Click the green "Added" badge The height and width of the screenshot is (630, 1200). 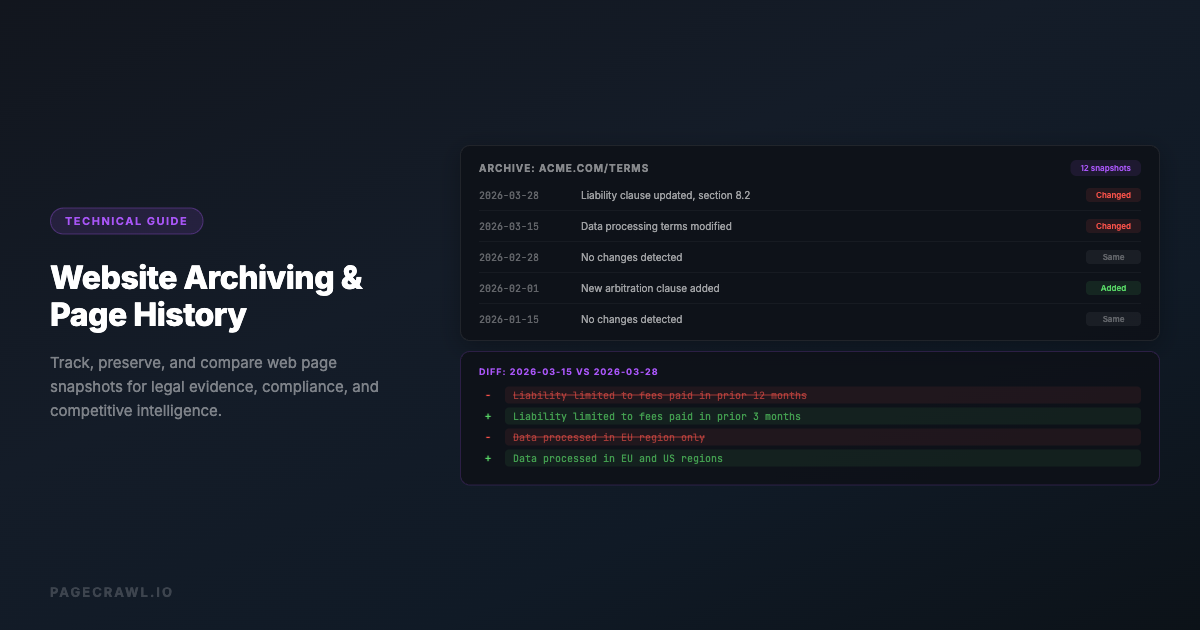1113,288
